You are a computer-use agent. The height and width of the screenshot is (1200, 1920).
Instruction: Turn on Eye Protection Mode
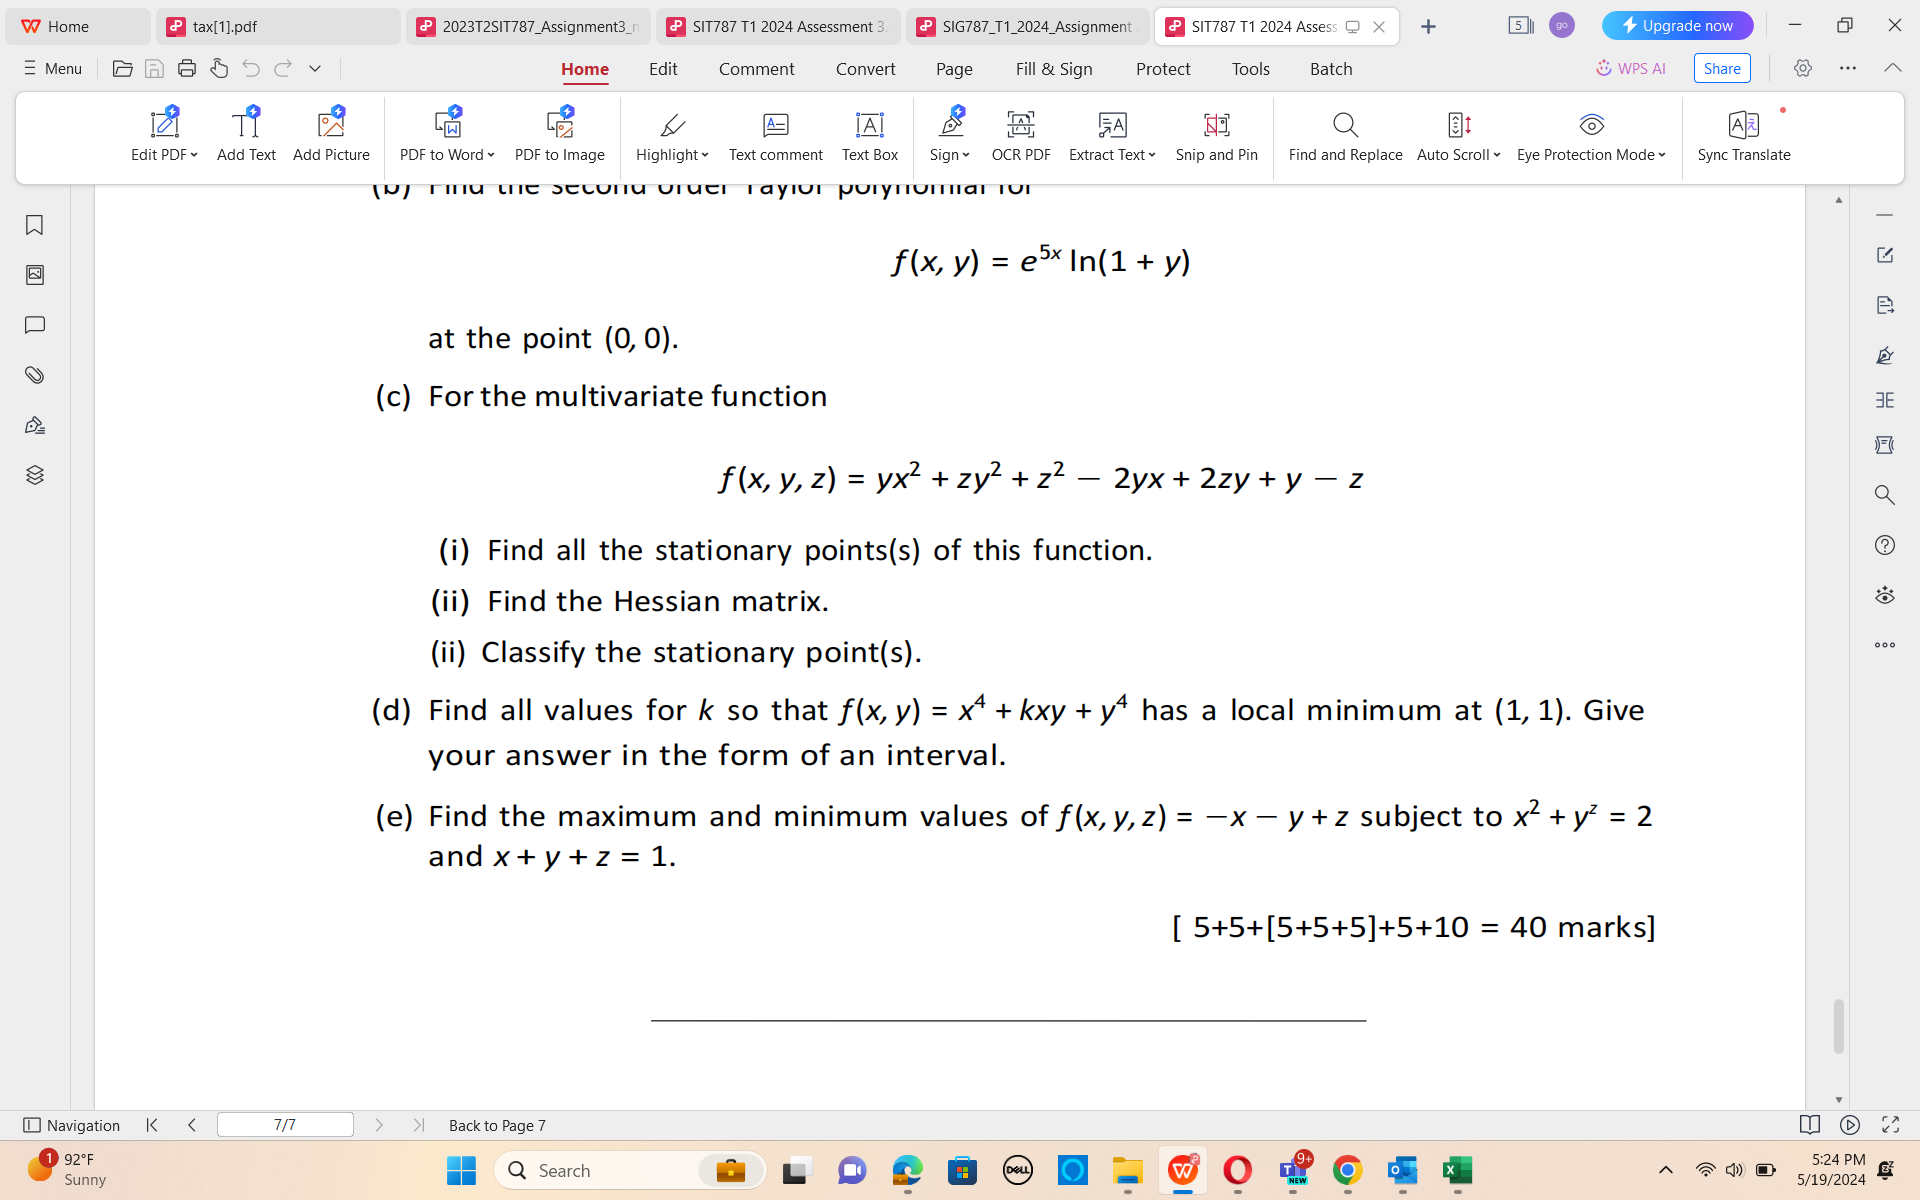pos(1590,137)
